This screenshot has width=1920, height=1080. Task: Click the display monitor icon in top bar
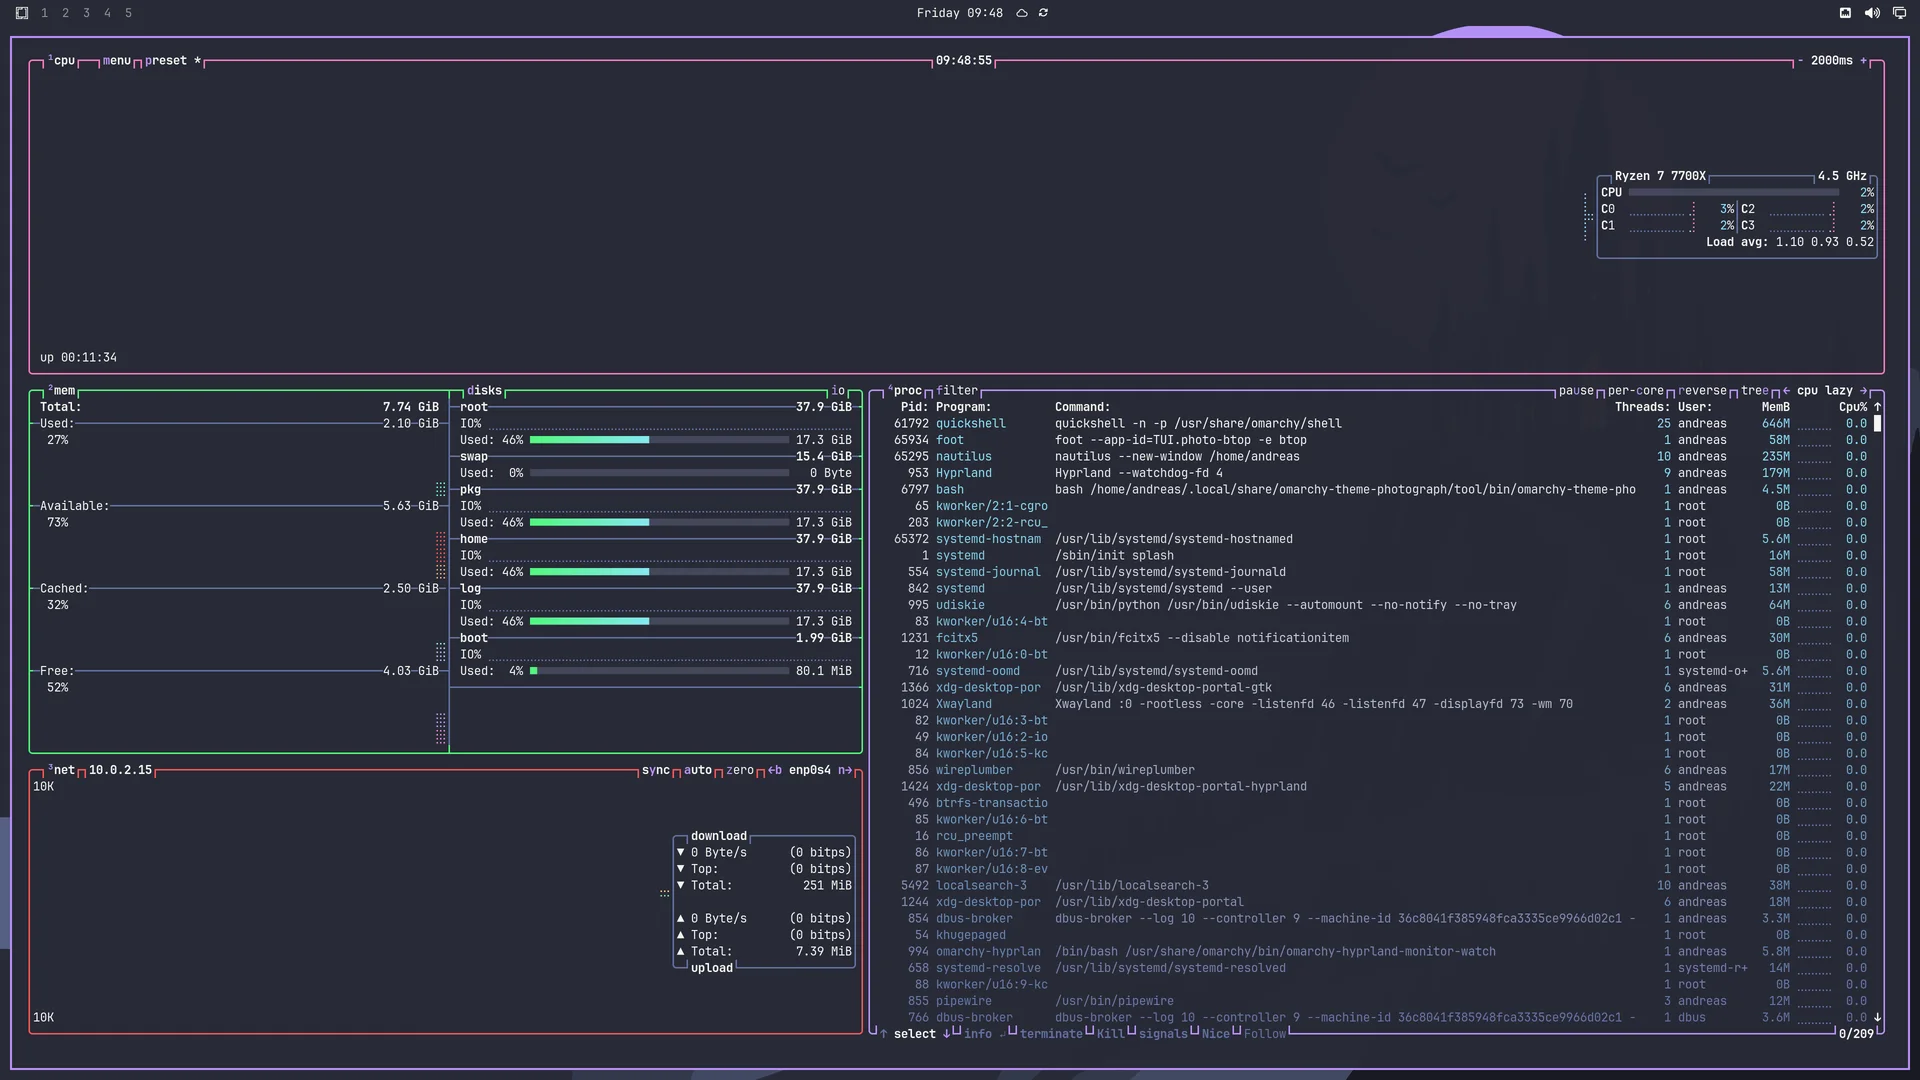pos(1899,13)
